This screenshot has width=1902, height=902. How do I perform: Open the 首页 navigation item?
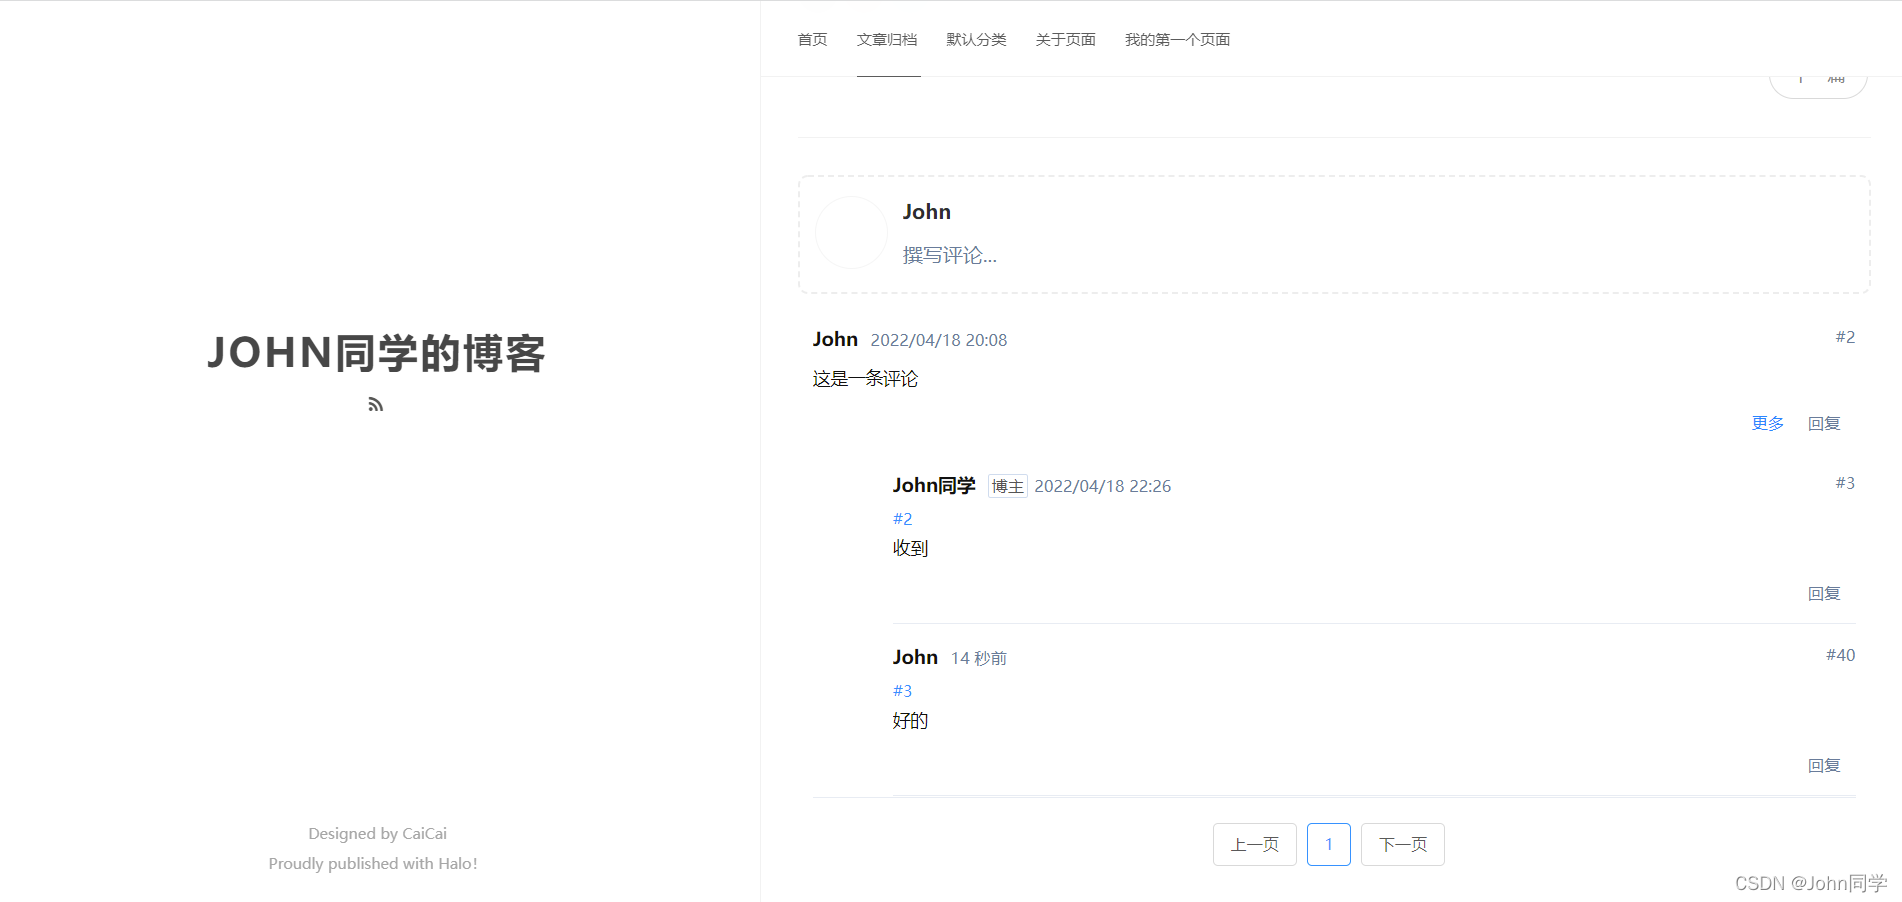[x=812, y=39]
